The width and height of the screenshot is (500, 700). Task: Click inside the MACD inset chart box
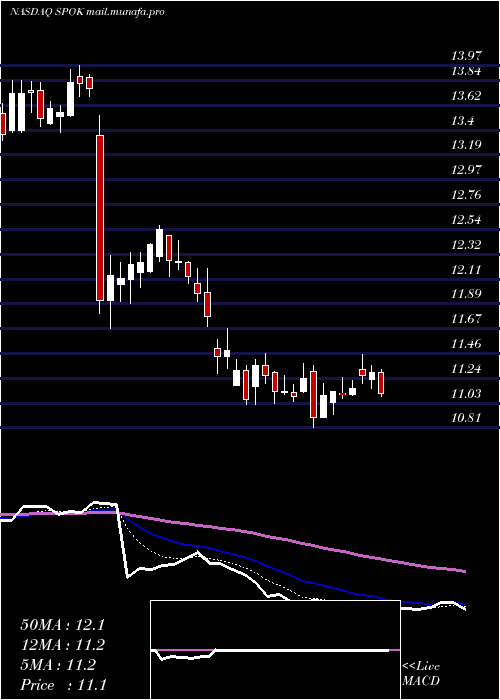(275, 650)
